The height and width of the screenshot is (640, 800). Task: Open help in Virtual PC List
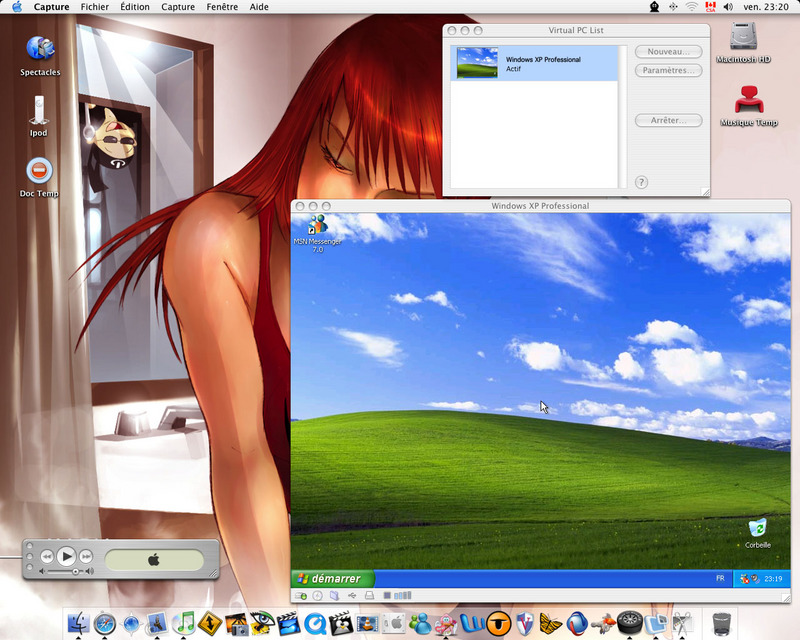[641, 182]
